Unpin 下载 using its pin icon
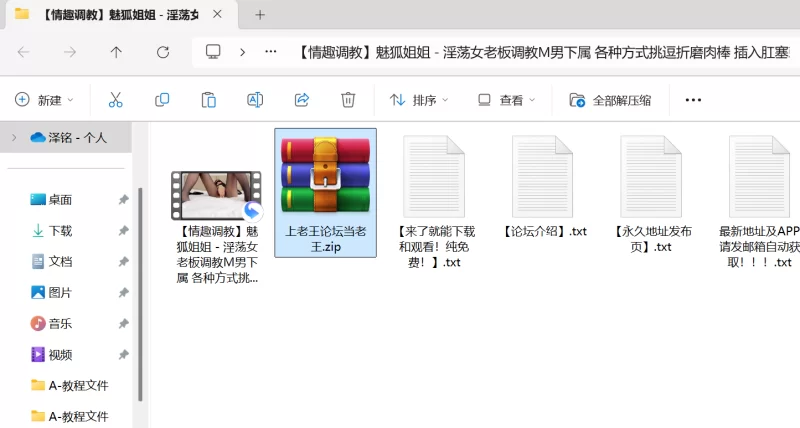Viewport: 800px width, 428px height. coord(123,231)
